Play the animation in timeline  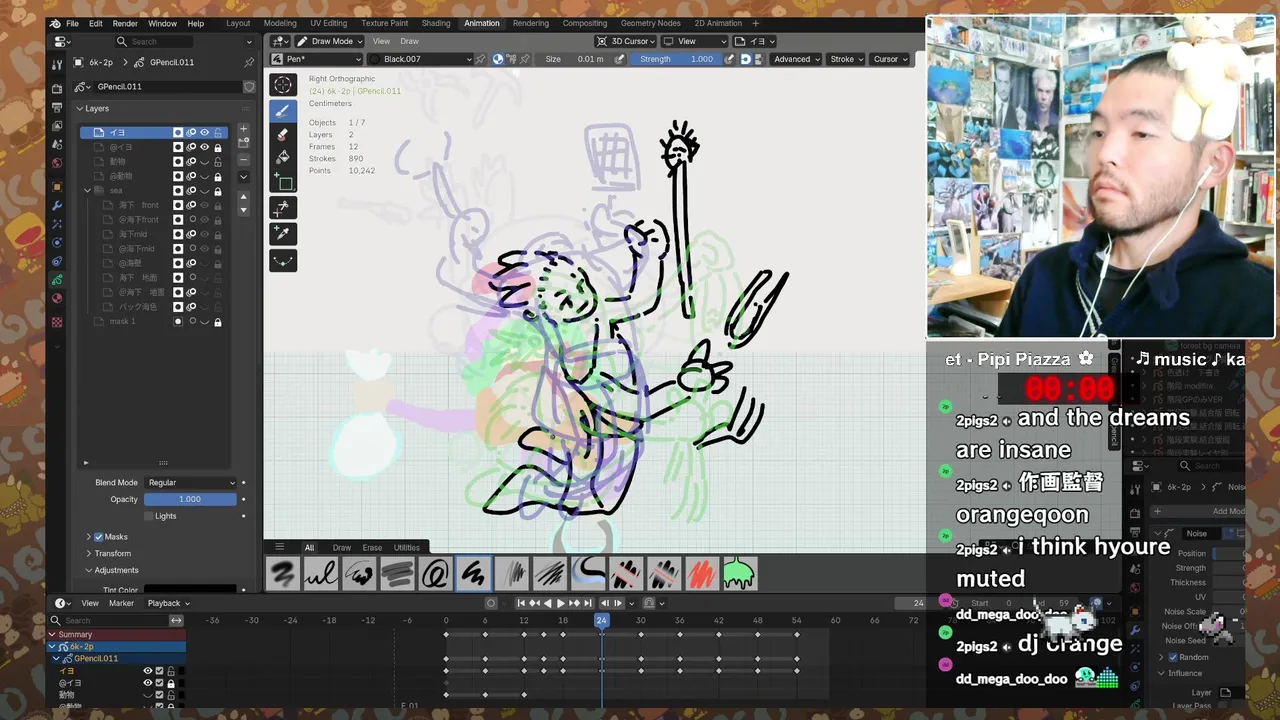click(x=560, y=603)
